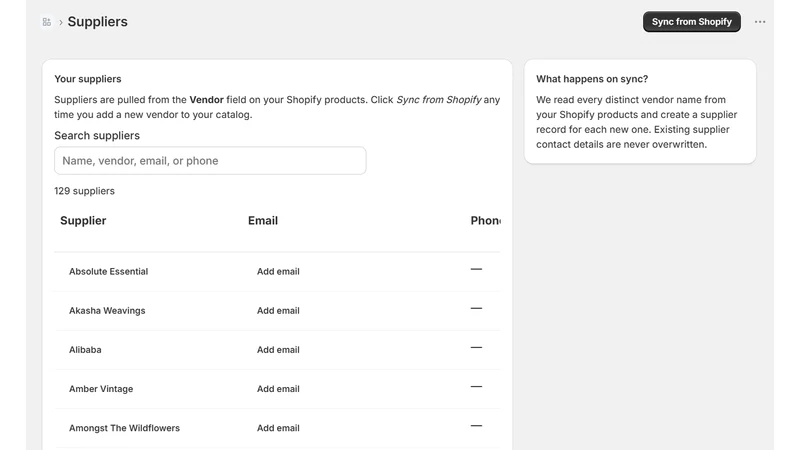This screenshot has height=450, width=800.
Task: Select the Absolute Essential supplier row
Action: [277, 271]
